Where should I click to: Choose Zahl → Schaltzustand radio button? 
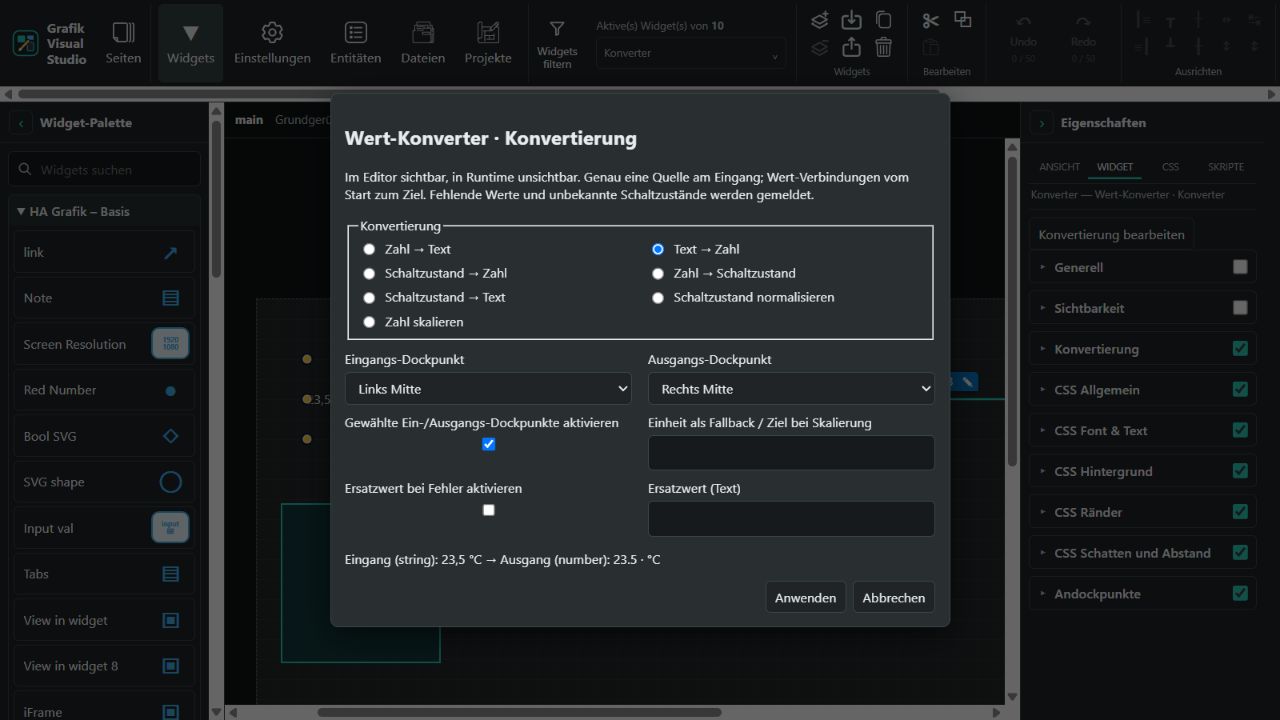[x=657, y=273]
